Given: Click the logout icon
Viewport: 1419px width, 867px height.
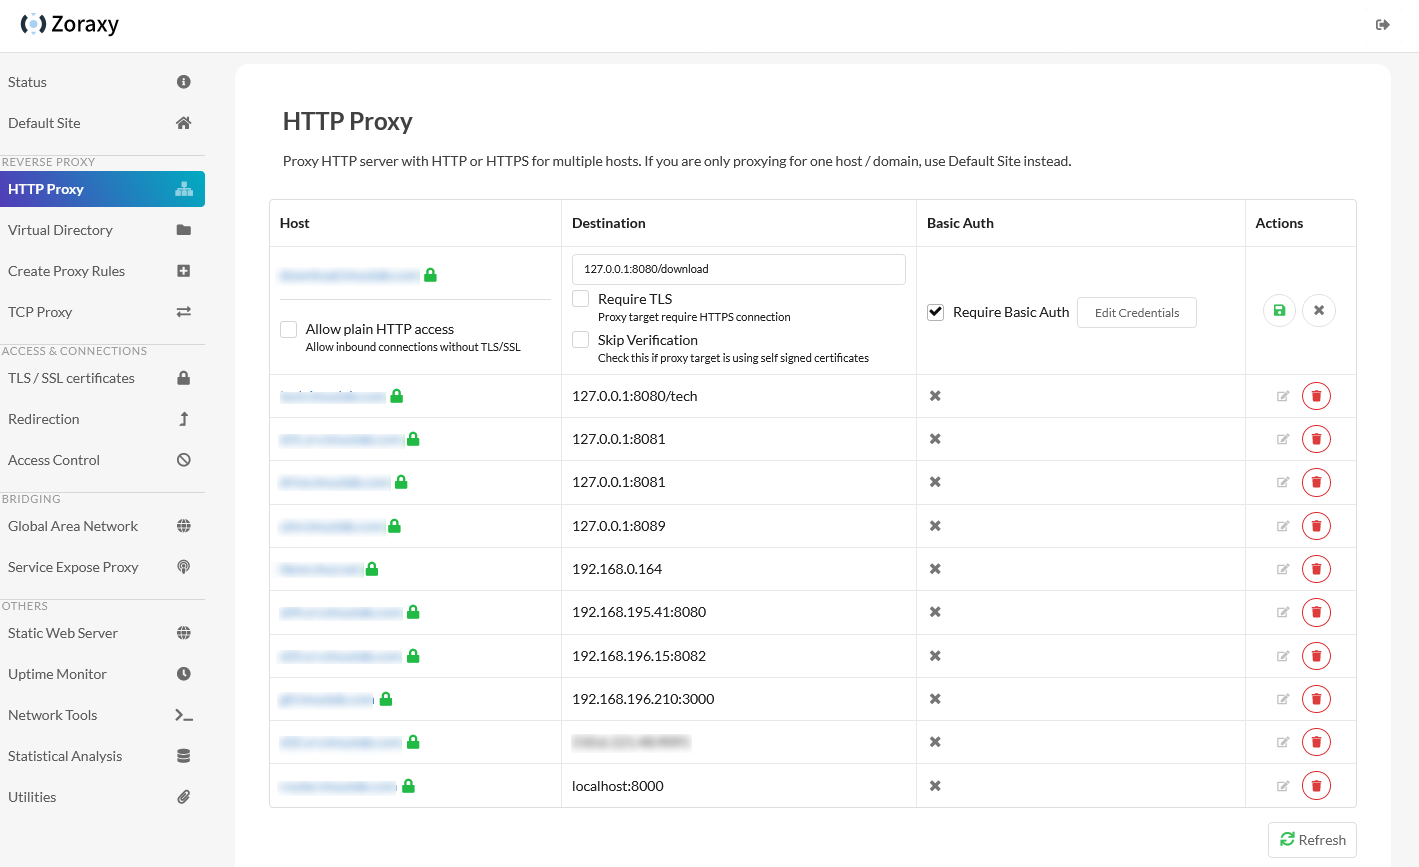Looking at the screenshot, I should click(1382, 23).
